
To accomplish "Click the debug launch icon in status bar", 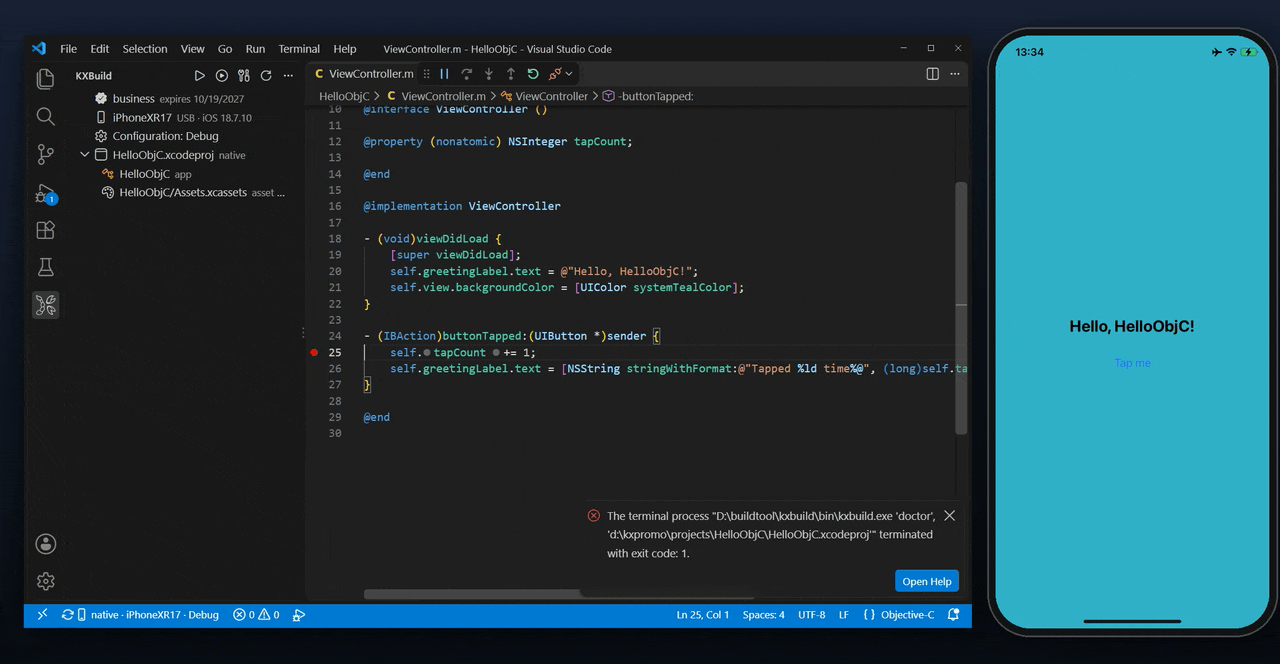I will (x=299, y=615).
